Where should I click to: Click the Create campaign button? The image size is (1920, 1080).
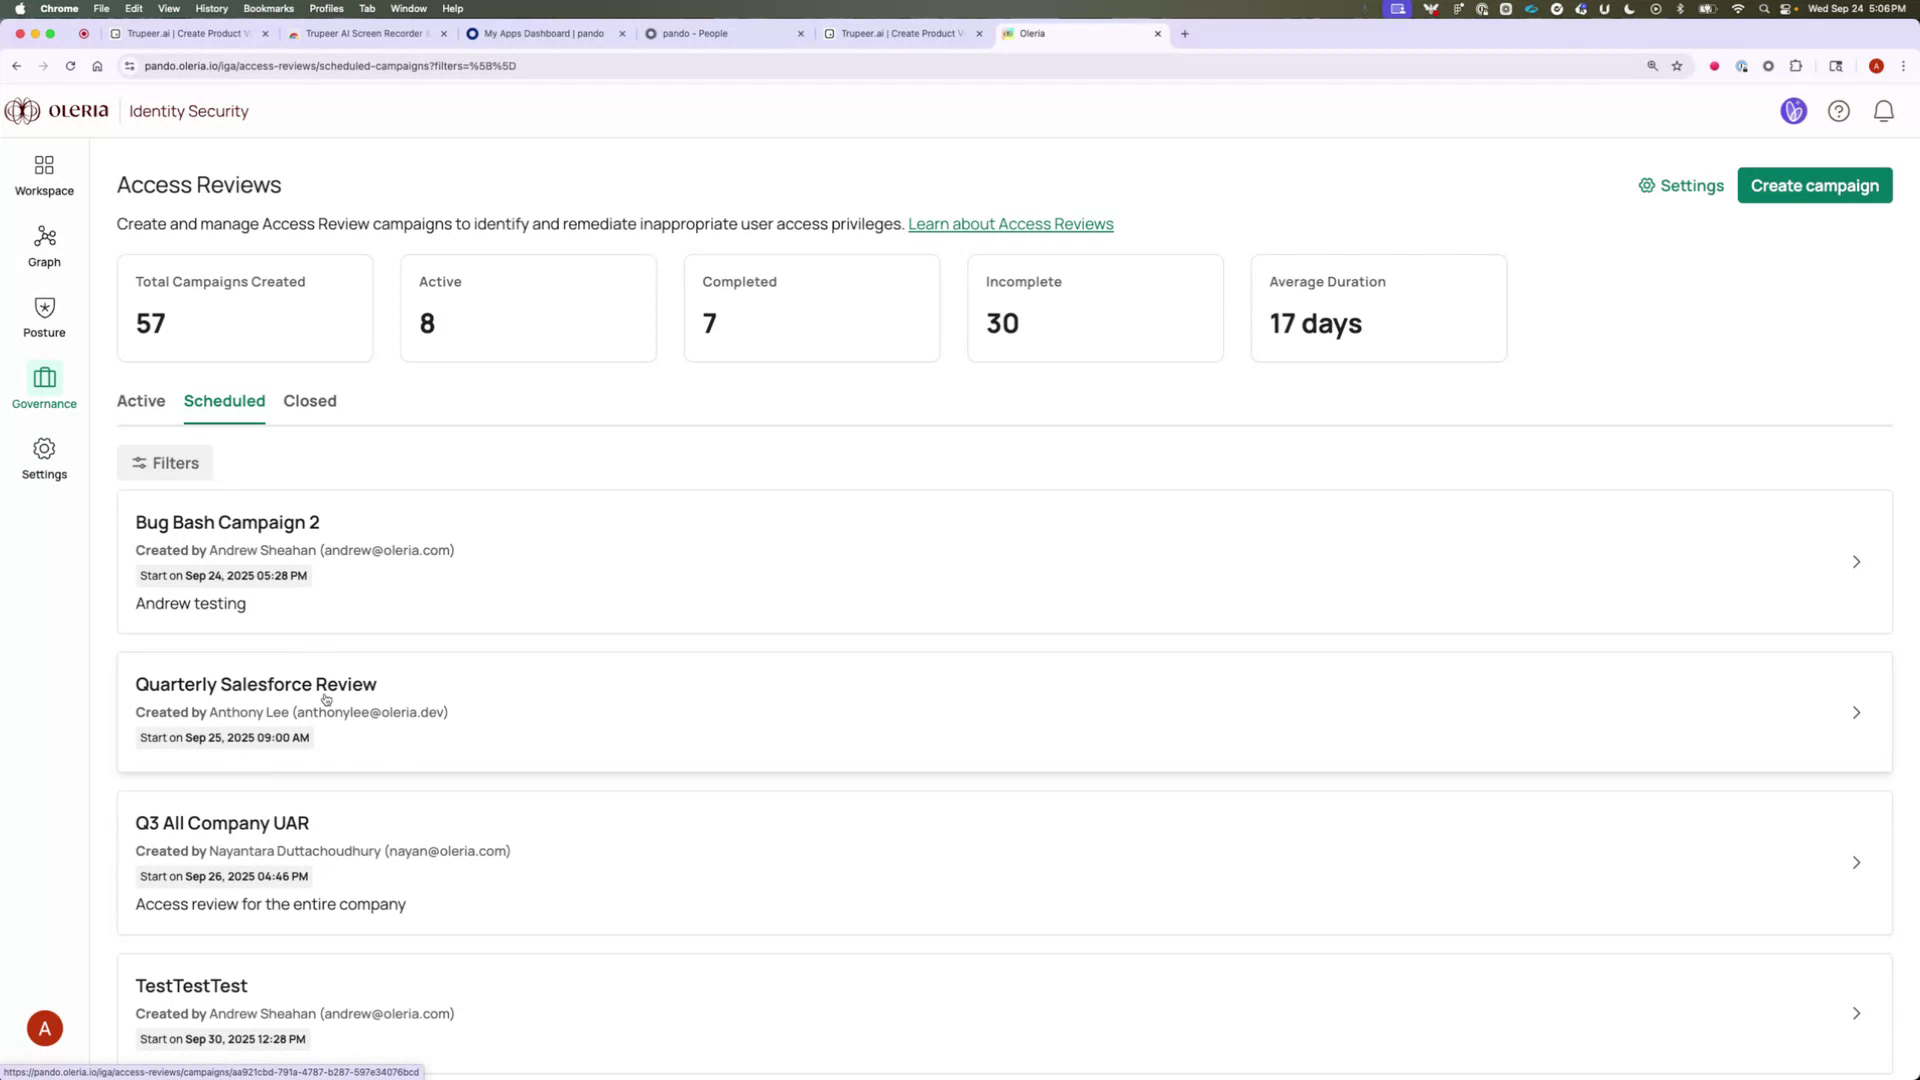[x=1814, y=185]
